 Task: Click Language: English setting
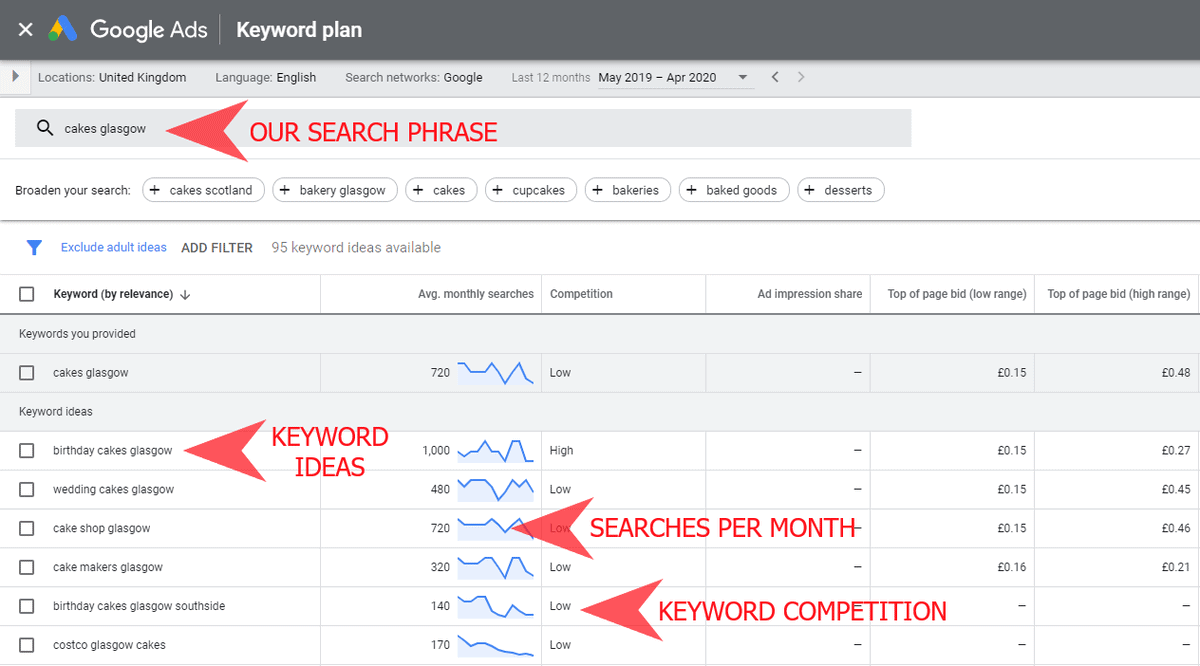click(x=266, y=77)
